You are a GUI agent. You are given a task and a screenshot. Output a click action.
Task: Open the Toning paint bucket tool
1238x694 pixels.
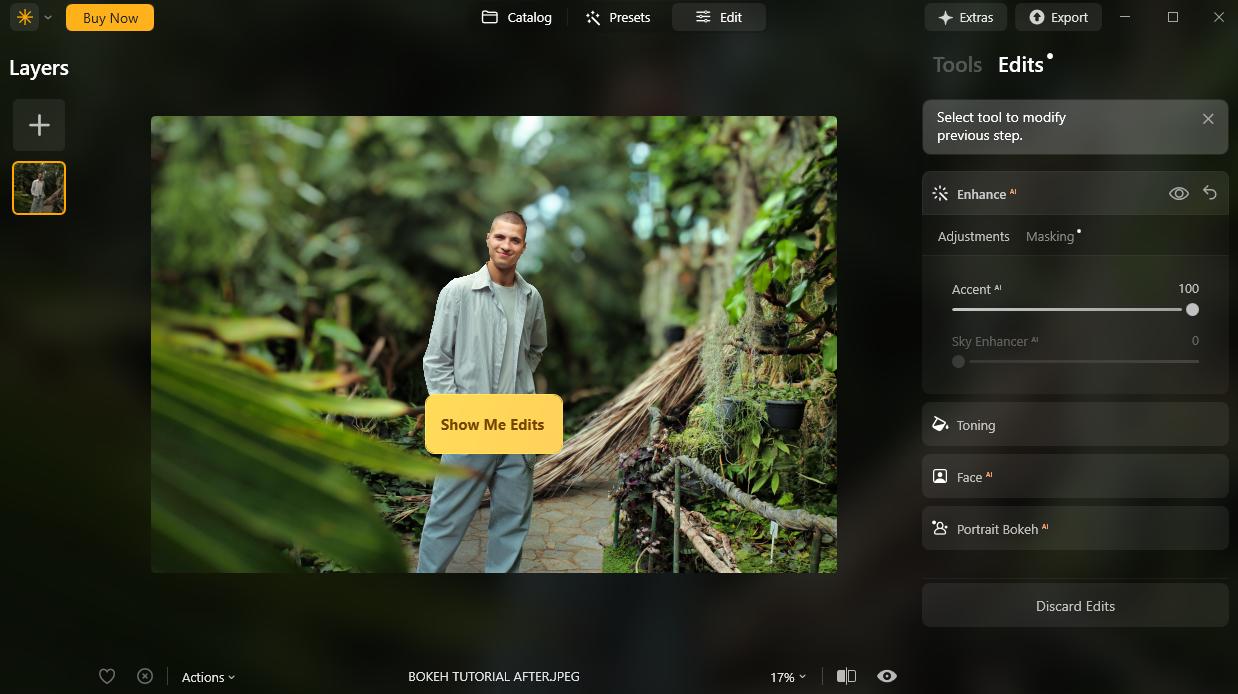[x=939, y=424]
